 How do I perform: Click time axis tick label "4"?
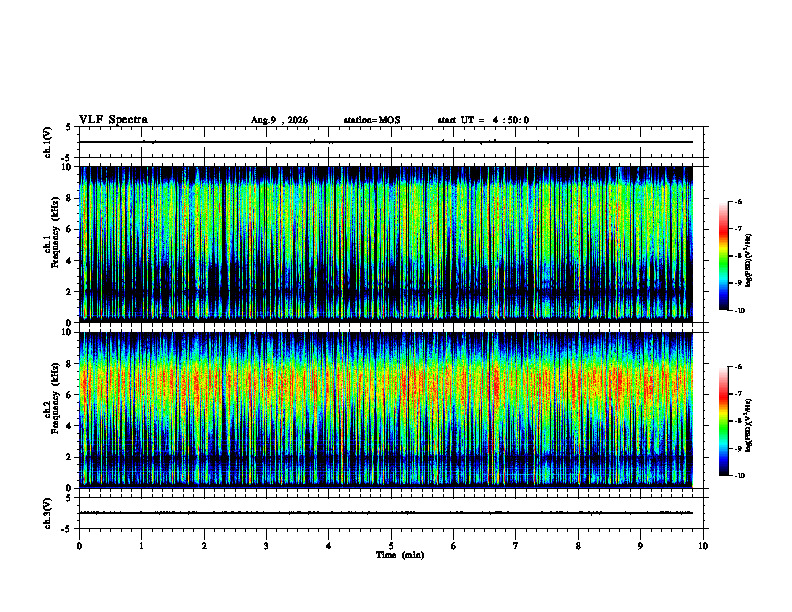329,546
